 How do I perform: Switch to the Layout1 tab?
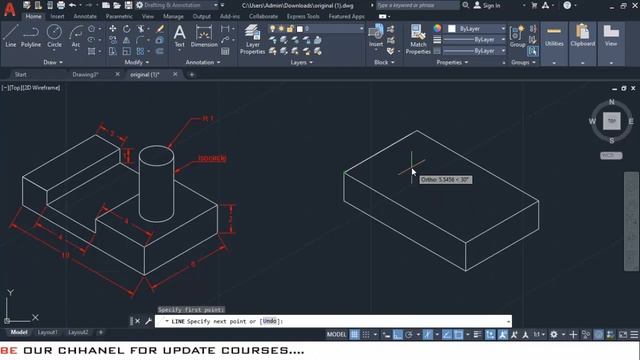(47, 332)
